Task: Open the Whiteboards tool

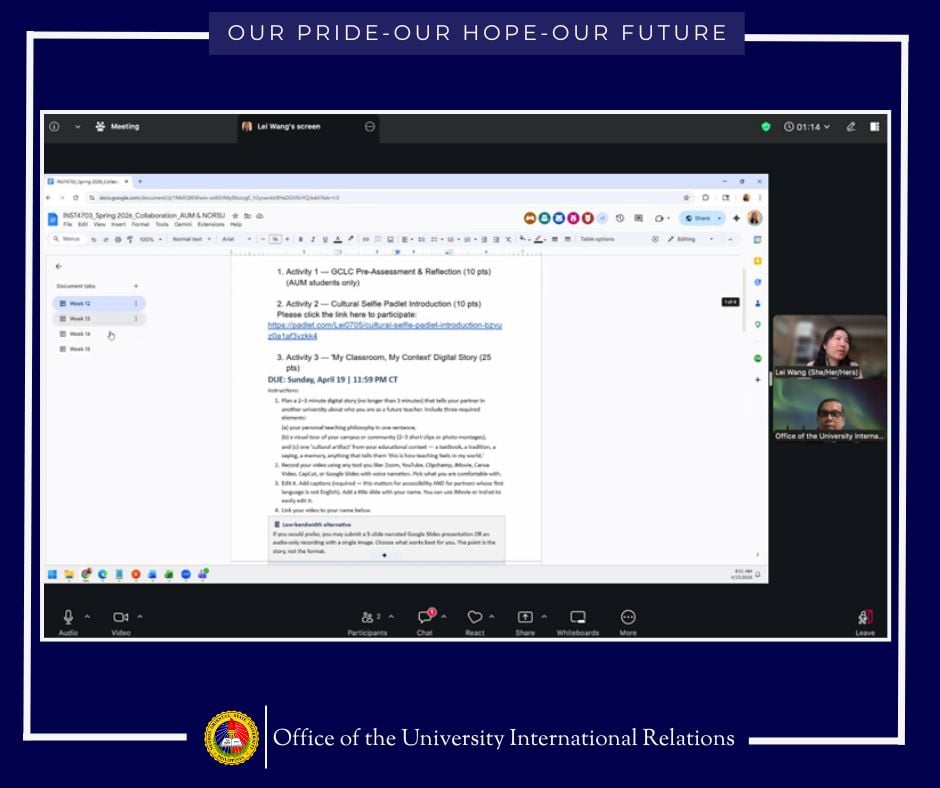Action: point(577,618)
